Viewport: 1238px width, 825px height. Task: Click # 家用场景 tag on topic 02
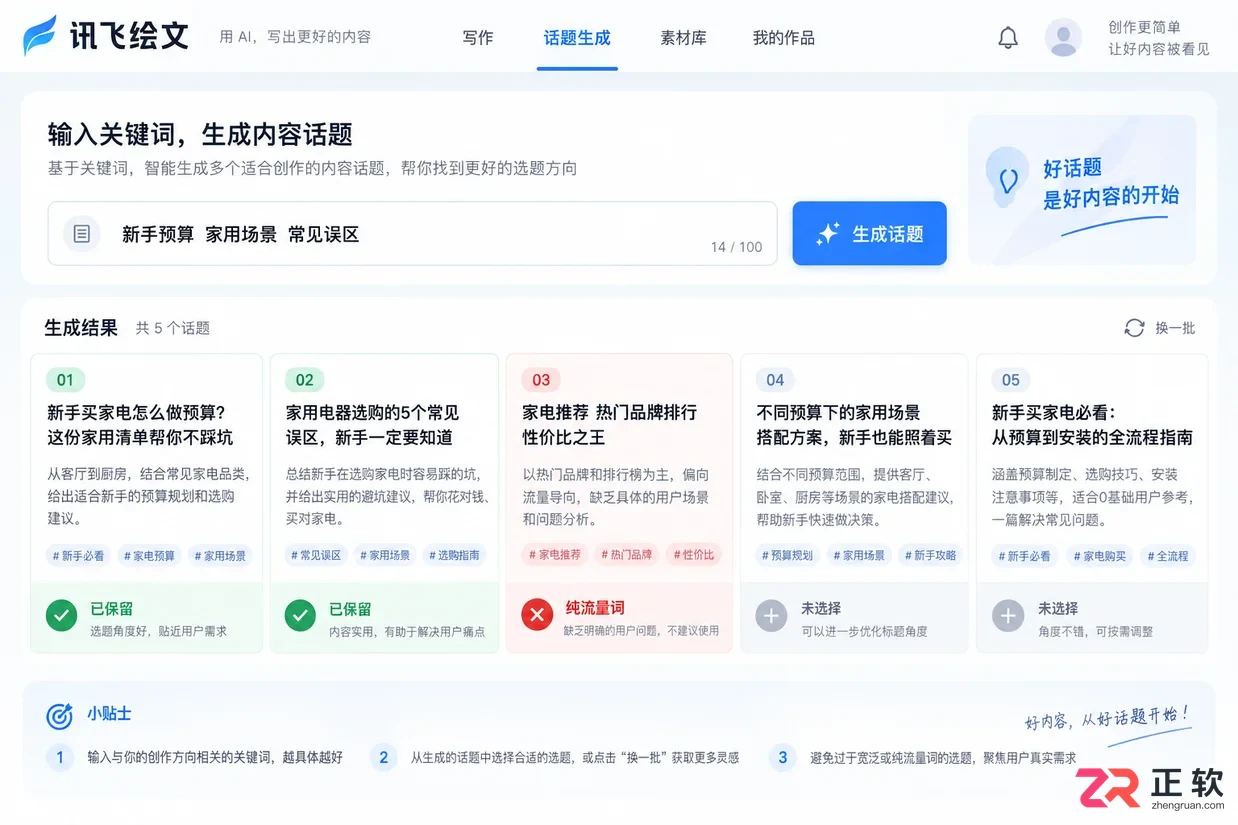coord(386,555)
